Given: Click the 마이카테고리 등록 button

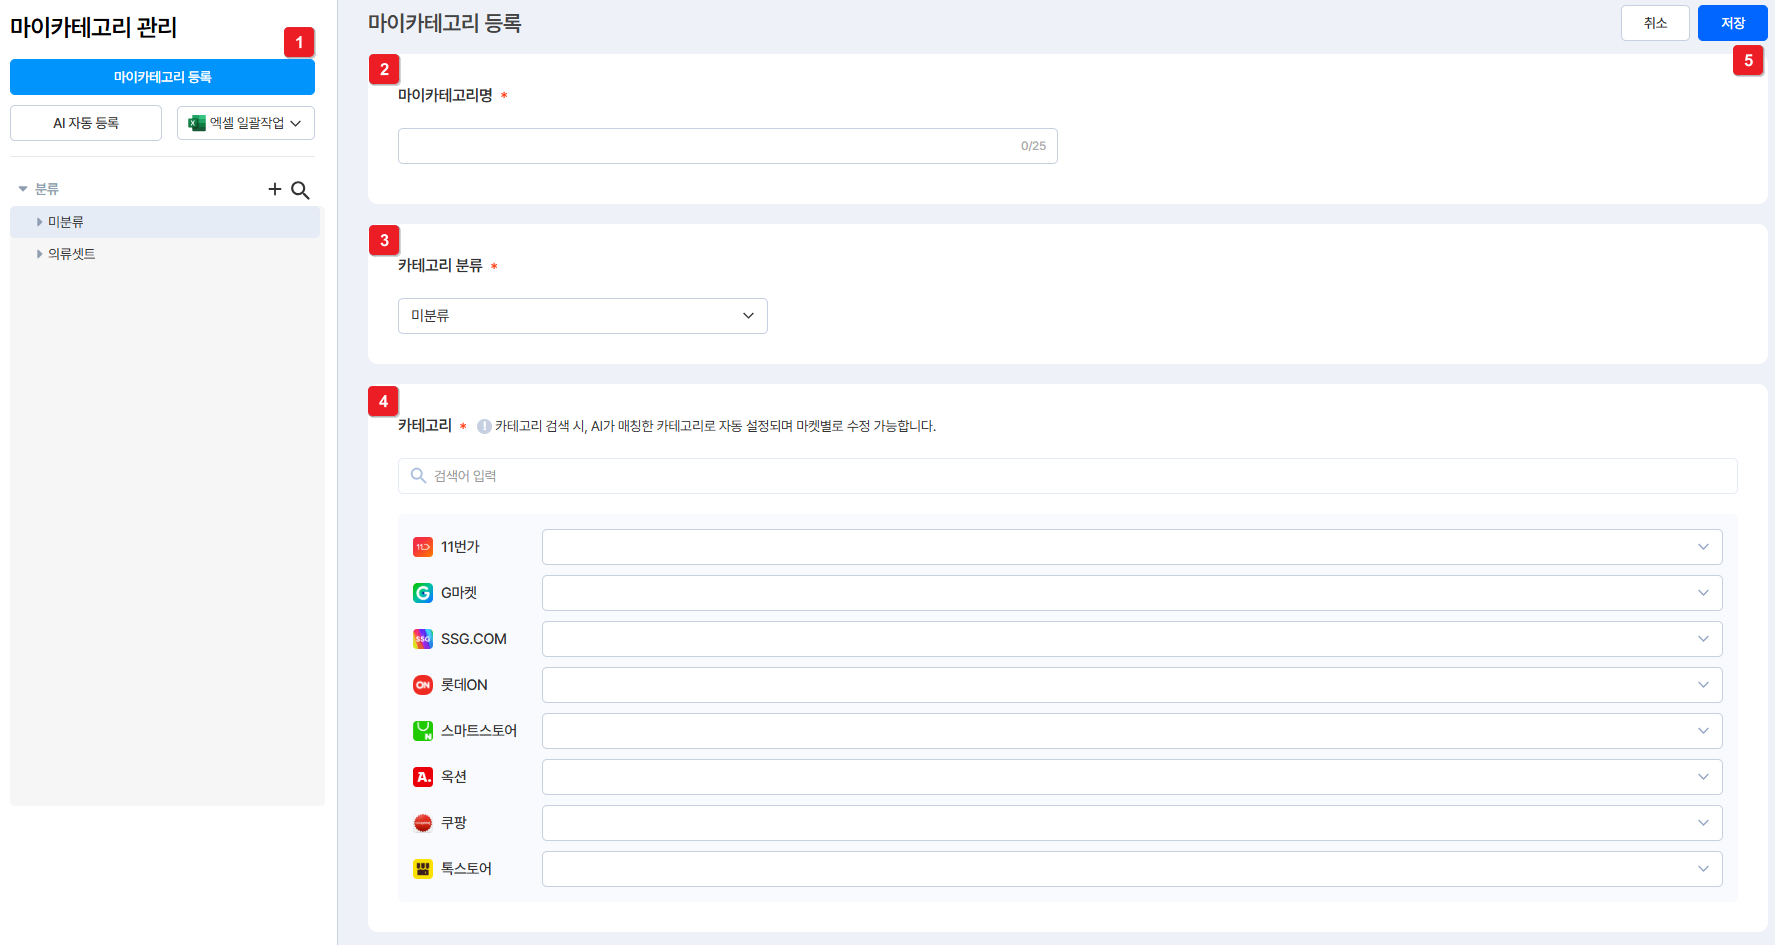Looking at the screenshot, I should [162, 77].
